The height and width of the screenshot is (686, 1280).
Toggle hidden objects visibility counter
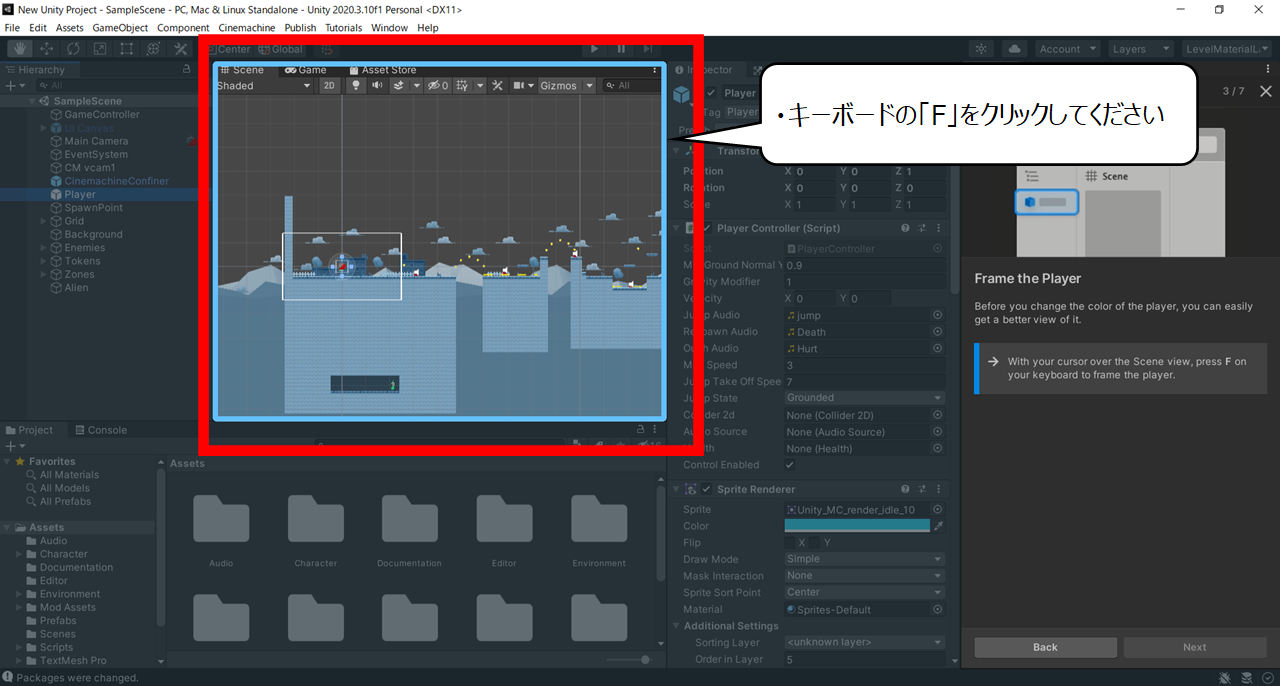pos(438,86)
